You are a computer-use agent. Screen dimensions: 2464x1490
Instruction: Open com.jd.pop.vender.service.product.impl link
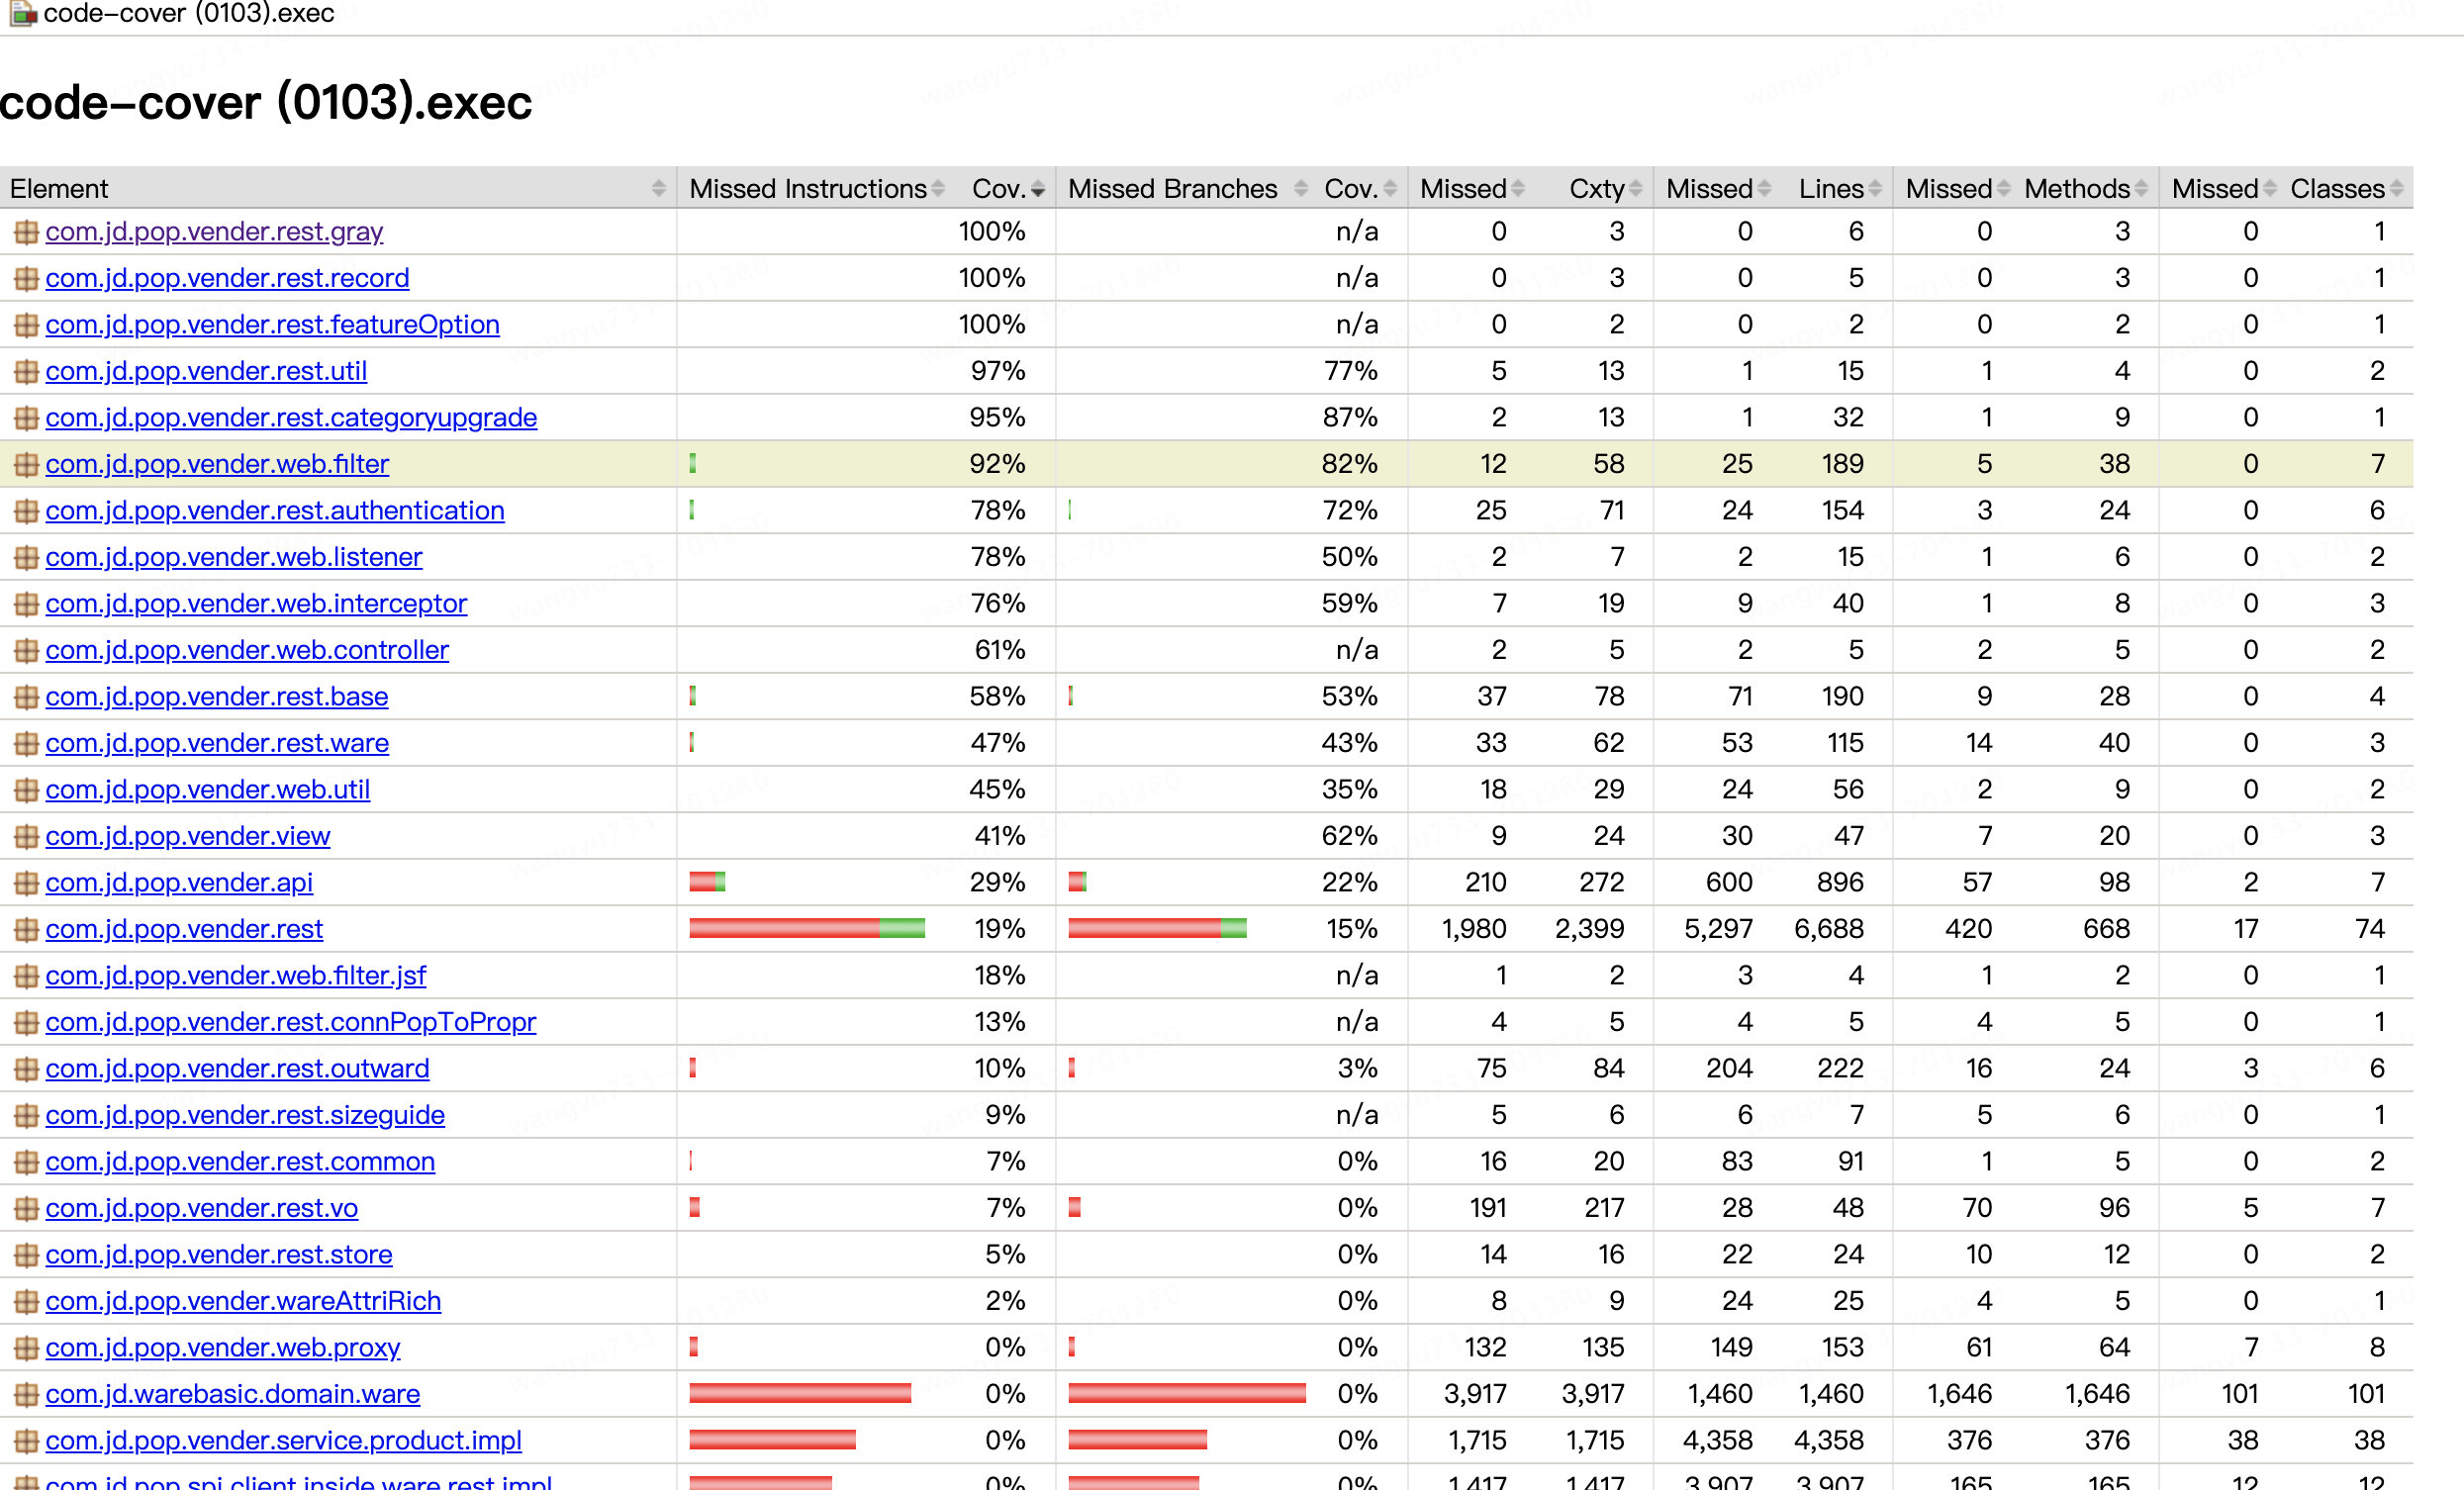pyautogui.click(x=284, y=1441)
